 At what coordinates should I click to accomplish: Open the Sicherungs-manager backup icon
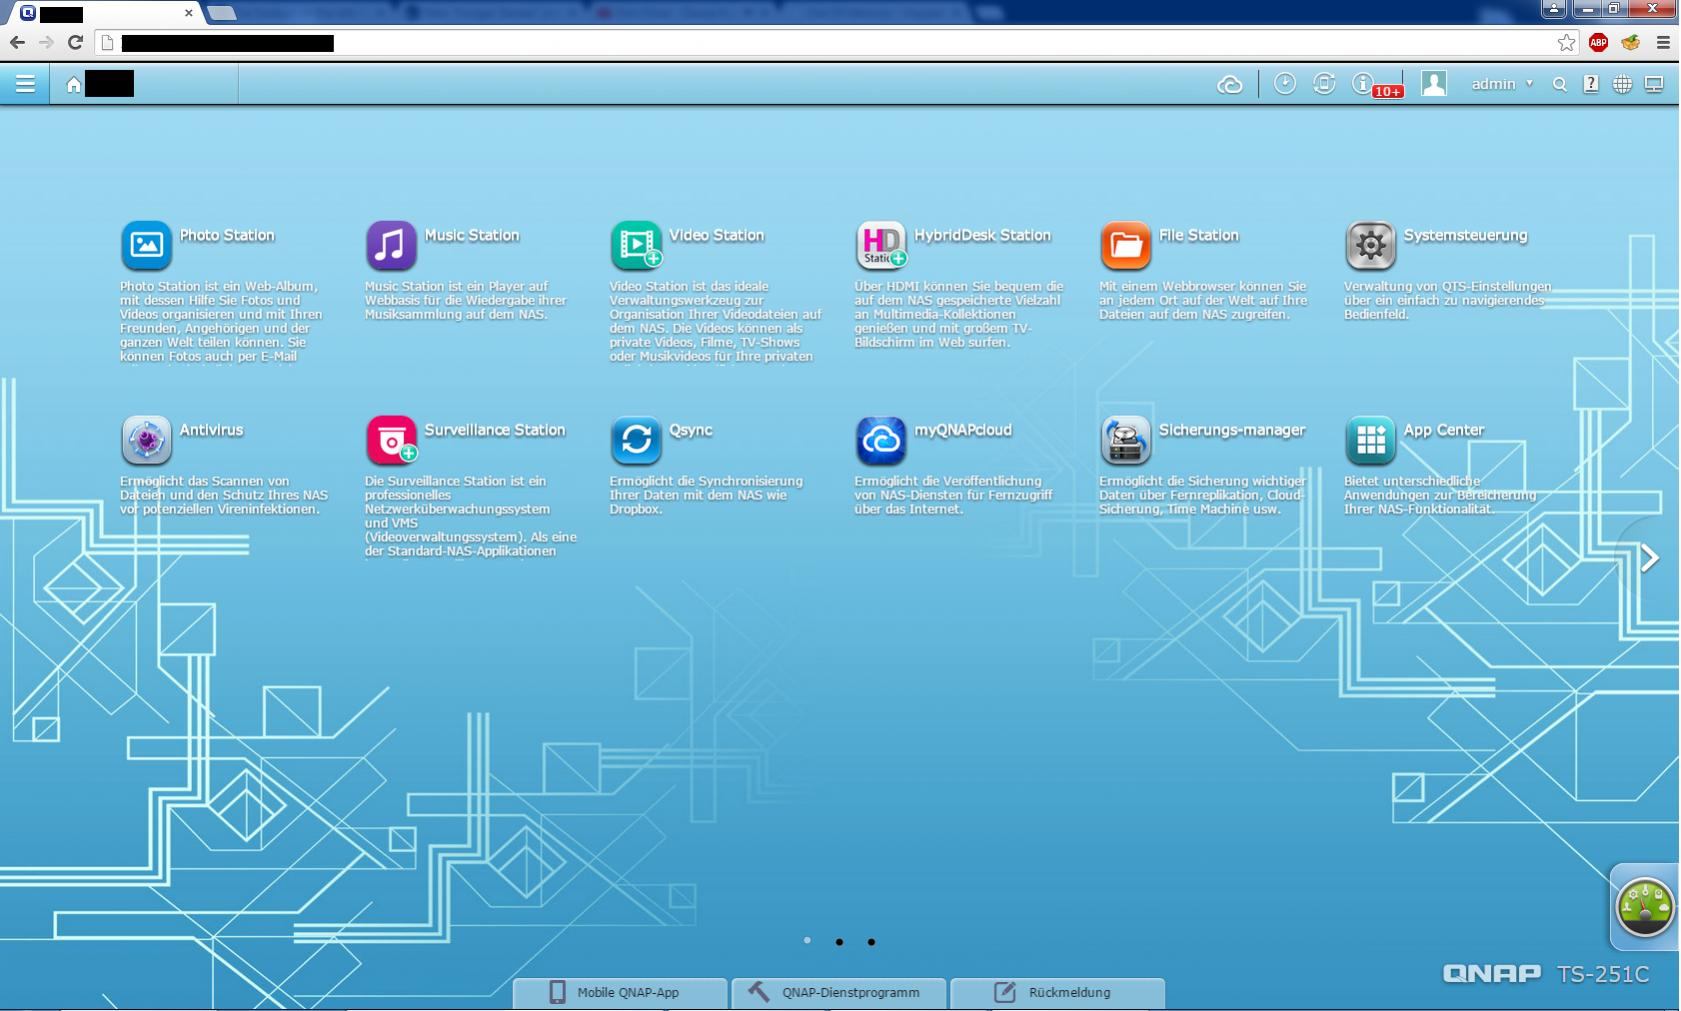pos(1126,441)
